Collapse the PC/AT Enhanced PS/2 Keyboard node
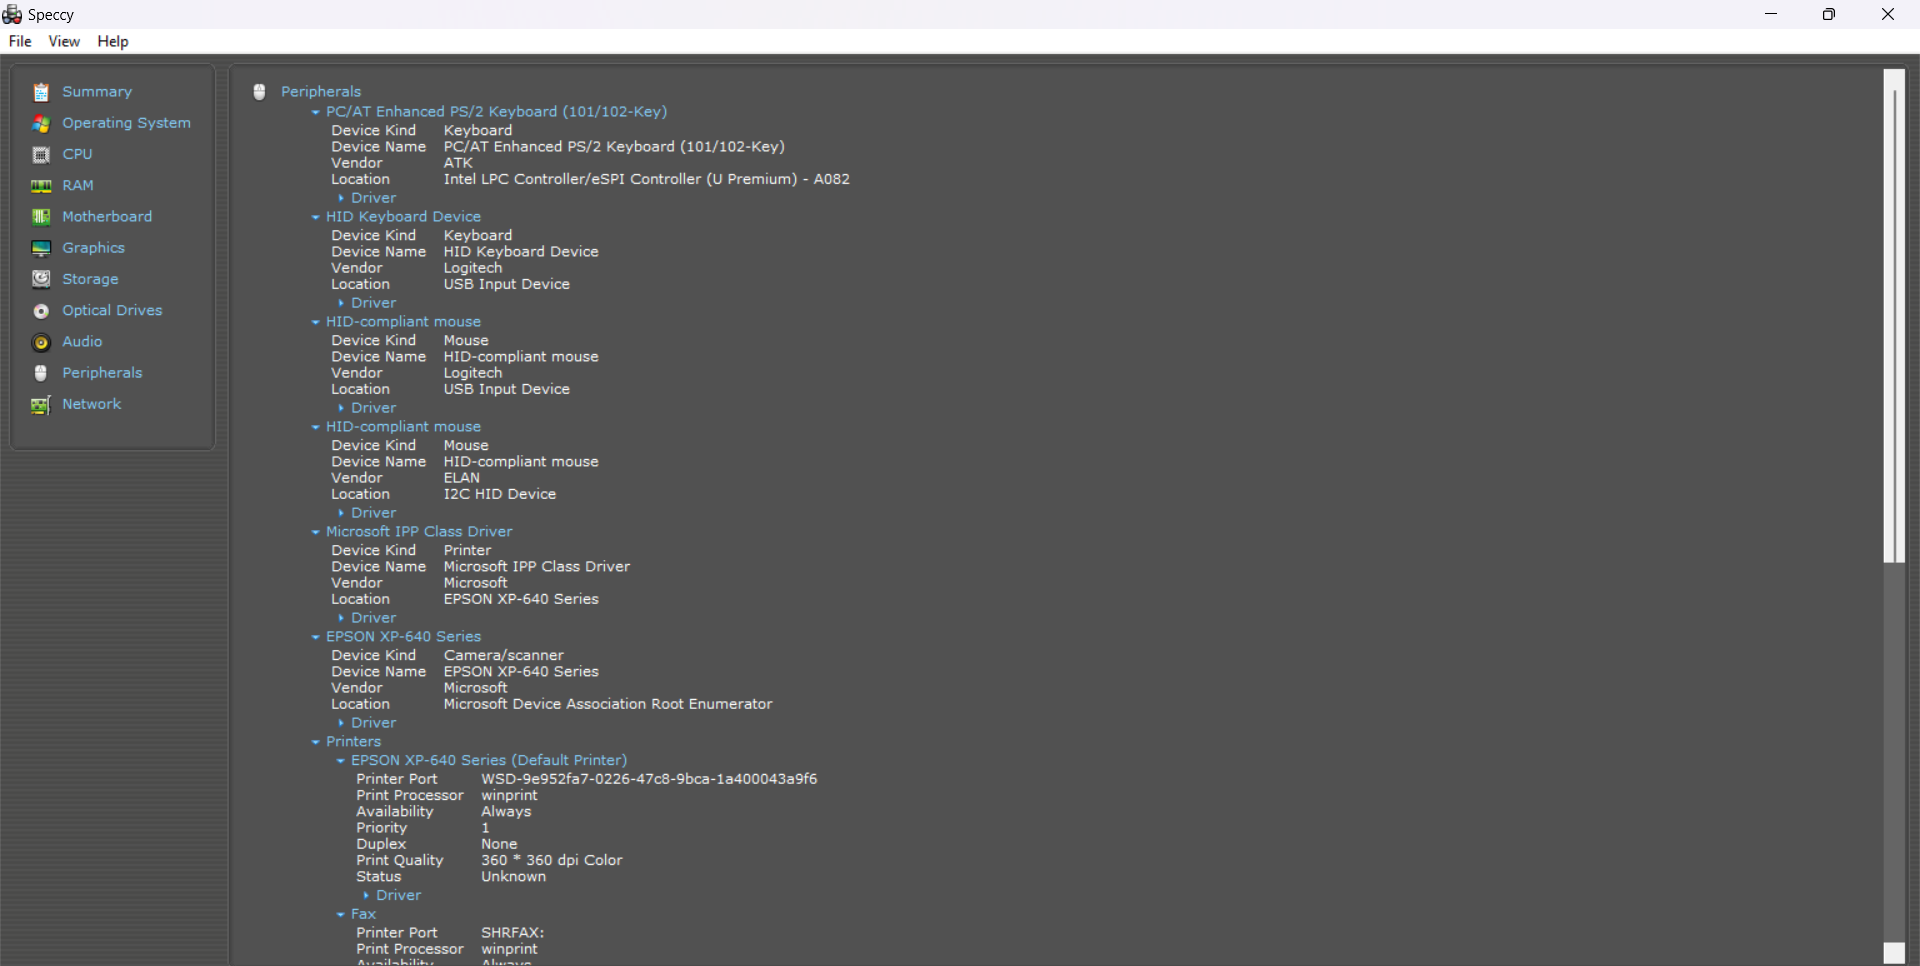The image size is (1920, 966). point(316,112)
